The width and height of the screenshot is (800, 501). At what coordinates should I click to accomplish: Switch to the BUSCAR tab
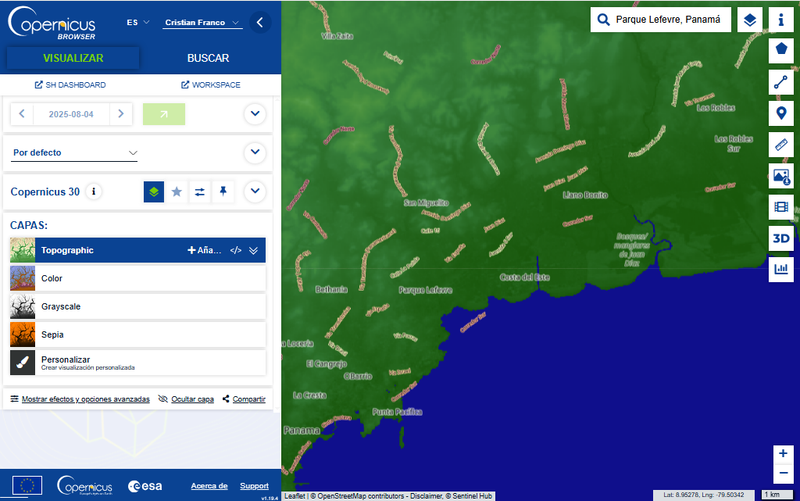tap(208, 58)
